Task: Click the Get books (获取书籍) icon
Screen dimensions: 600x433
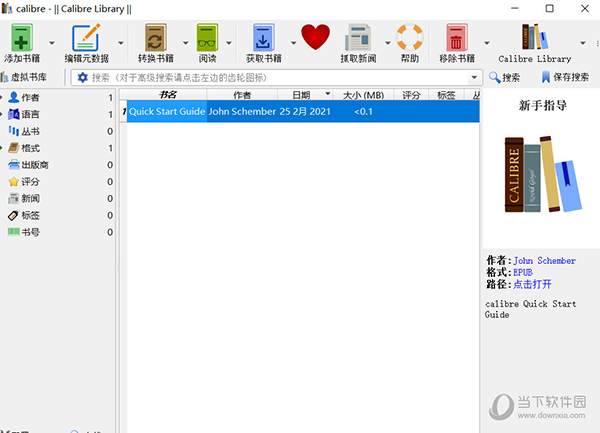Action: click(263, 37)
